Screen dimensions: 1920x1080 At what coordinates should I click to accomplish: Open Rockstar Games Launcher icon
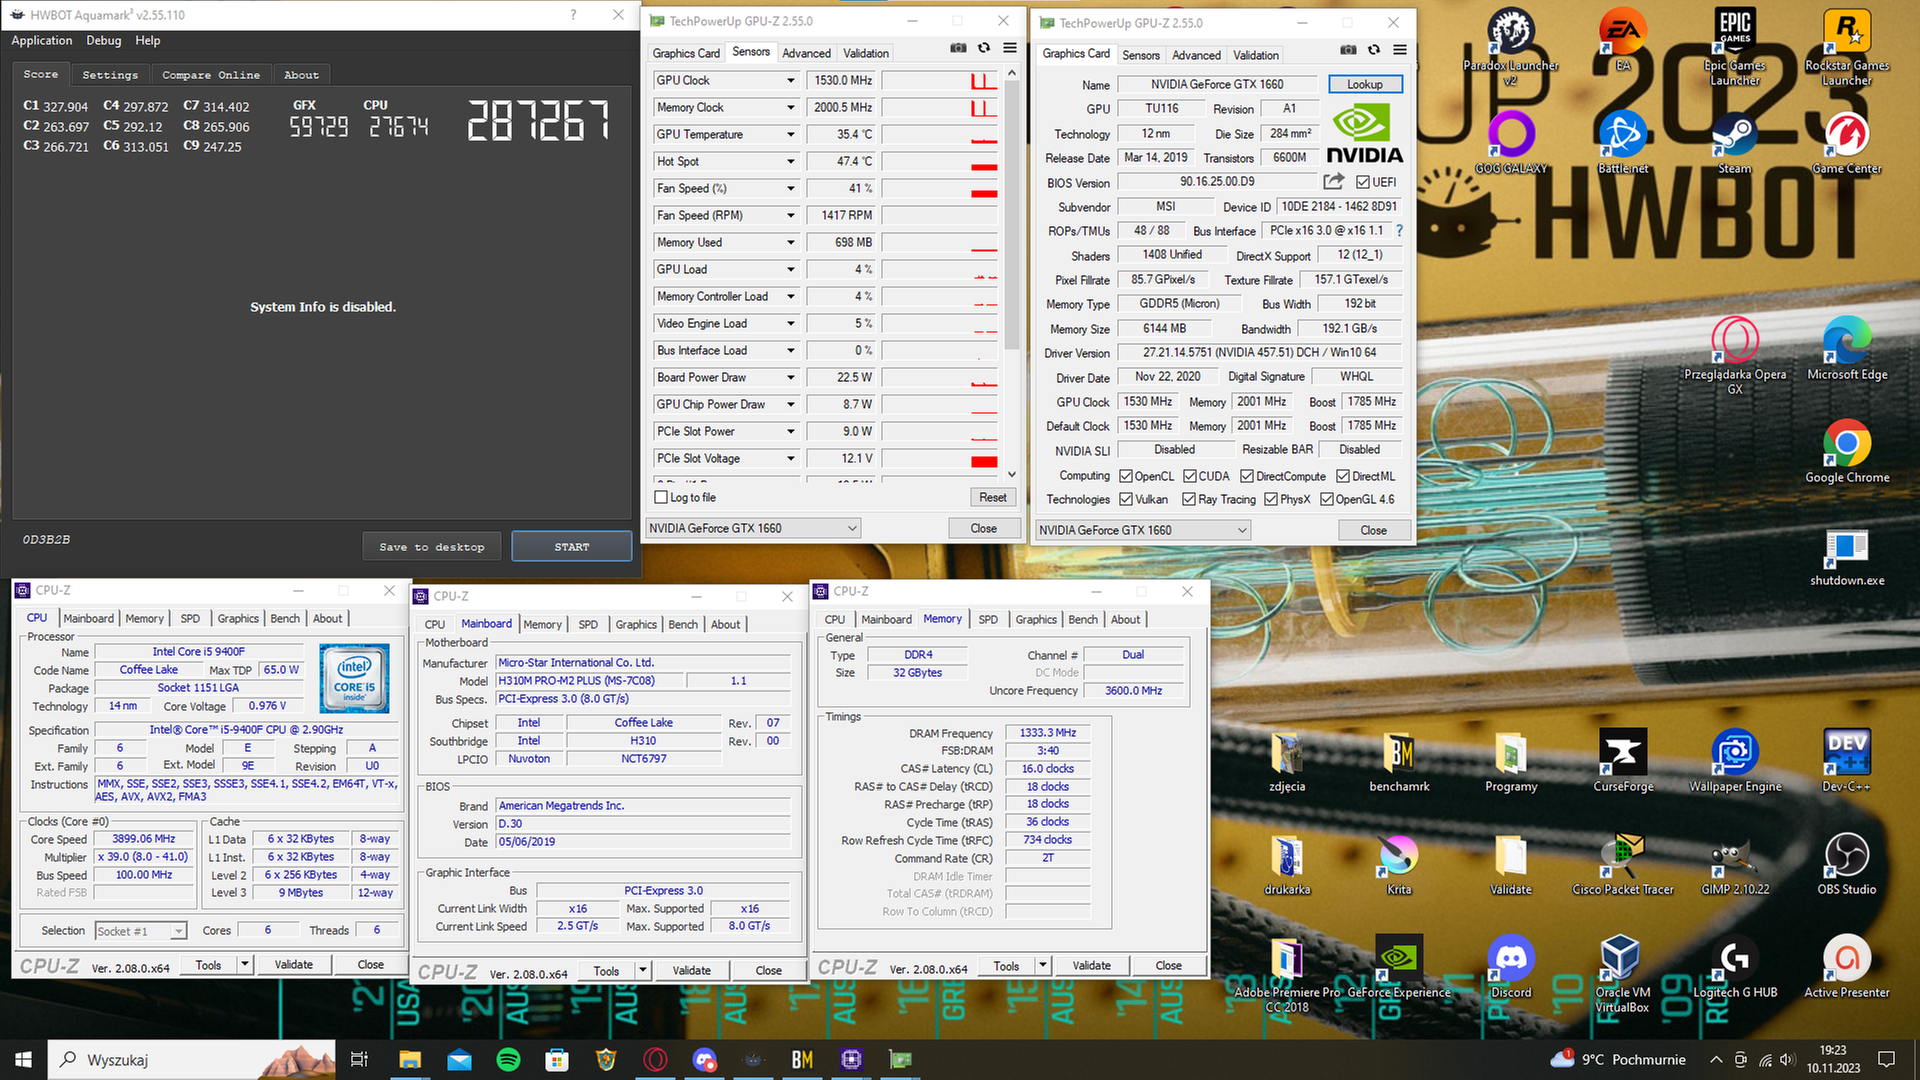point(1846,46)
